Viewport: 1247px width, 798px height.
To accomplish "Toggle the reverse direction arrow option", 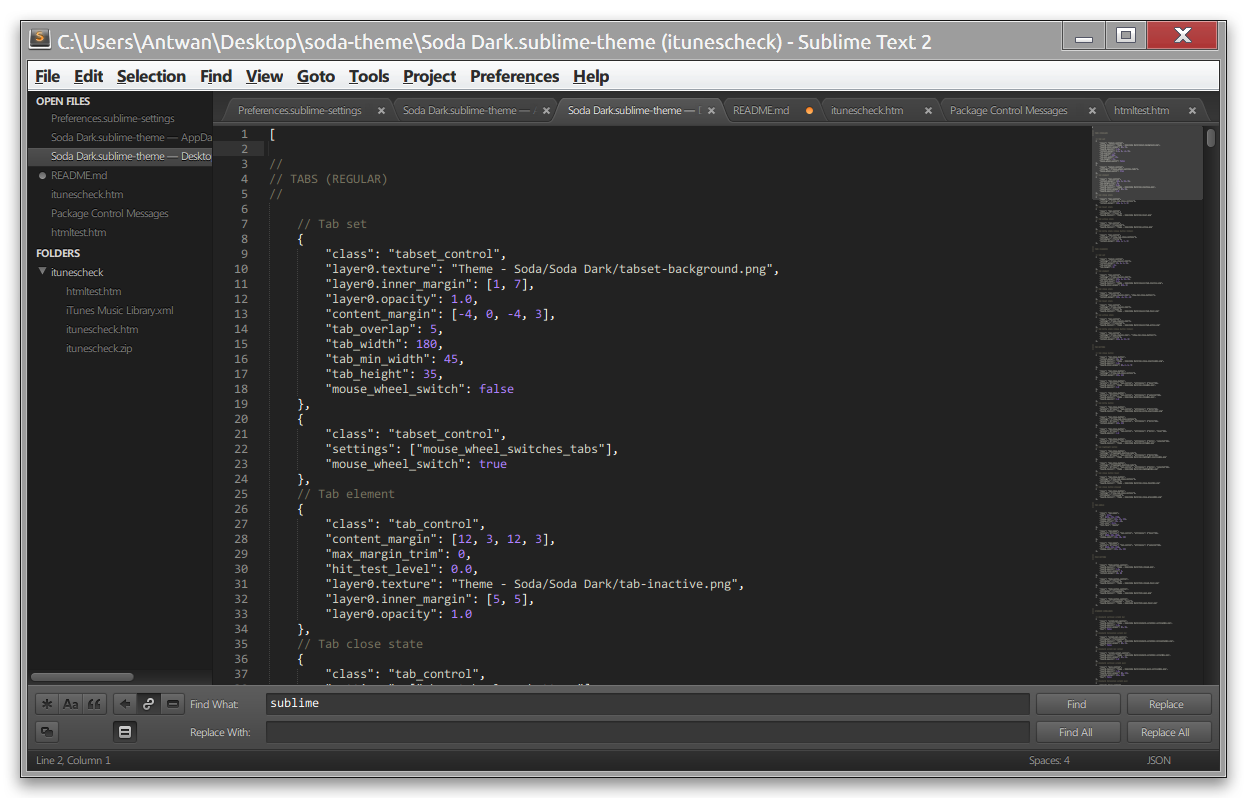I will [x=125, y=704].
